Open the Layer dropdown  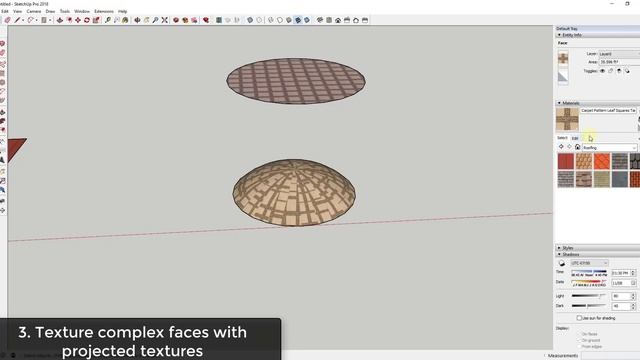coord(619,54)
